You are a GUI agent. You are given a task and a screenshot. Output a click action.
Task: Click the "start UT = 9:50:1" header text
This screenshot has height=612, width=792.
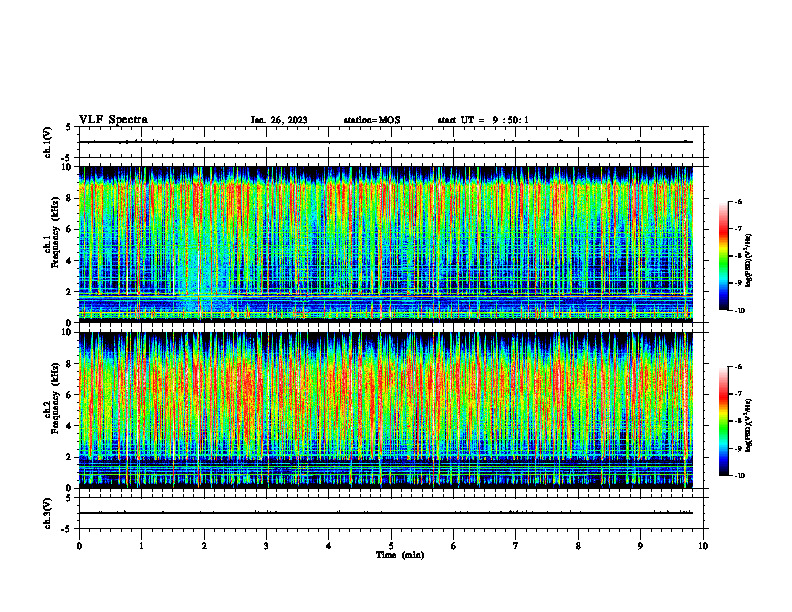483,120
